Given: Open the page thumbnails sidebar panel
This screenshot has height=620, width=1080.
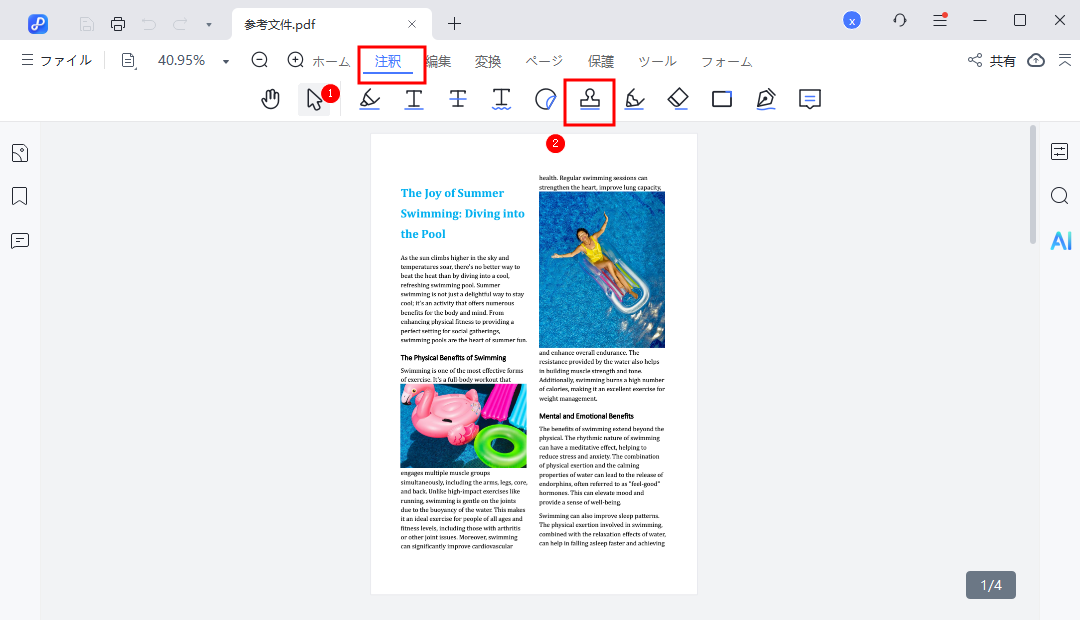Looking at the screenshot, I should click(x=20, y=153).
